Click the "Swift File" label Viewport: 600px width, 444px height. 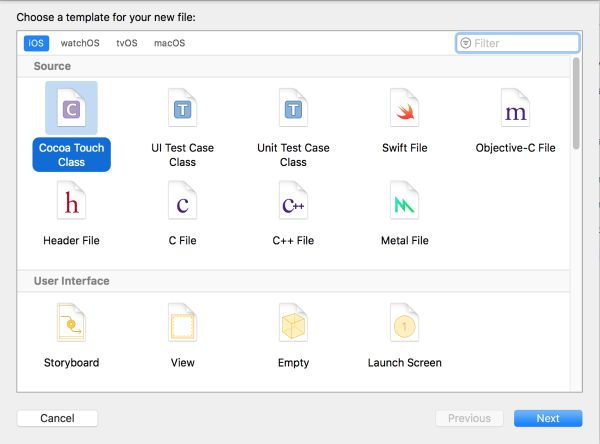pos(404,148)
